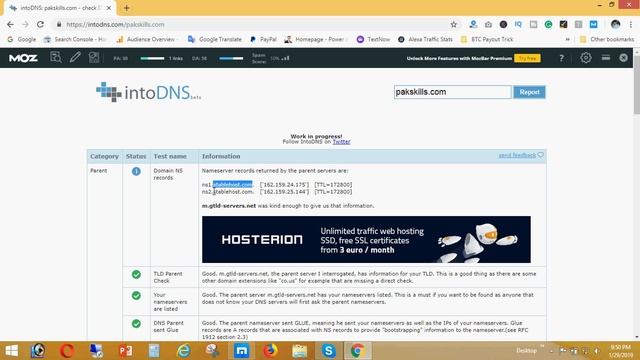Close the intoDNS pakskills.com tab
The image size is (640, 360).
(x=109, y=8)
